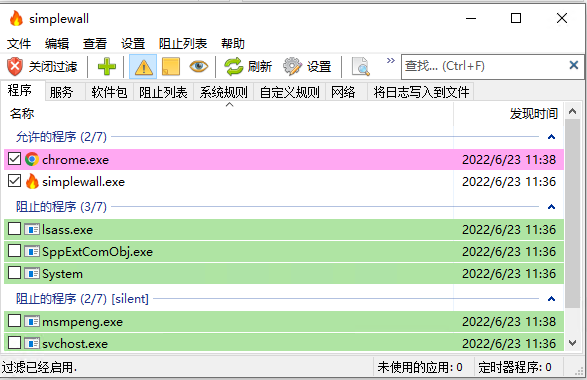Refresh the list with the green arrows icon
Viewport: 587px width, 380px height.
[234, 67]
